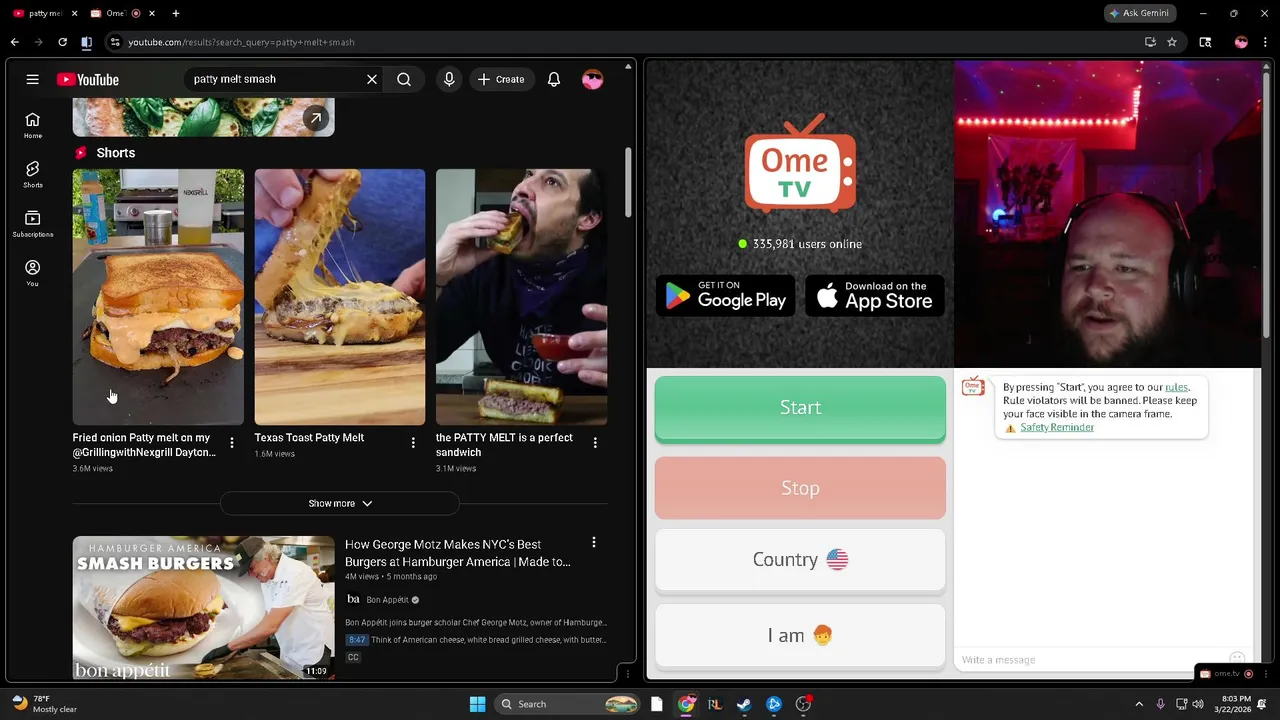Start voice search with the microphone icon
The width and height of the screenshot is (1280, 720).
pos(449,79)
